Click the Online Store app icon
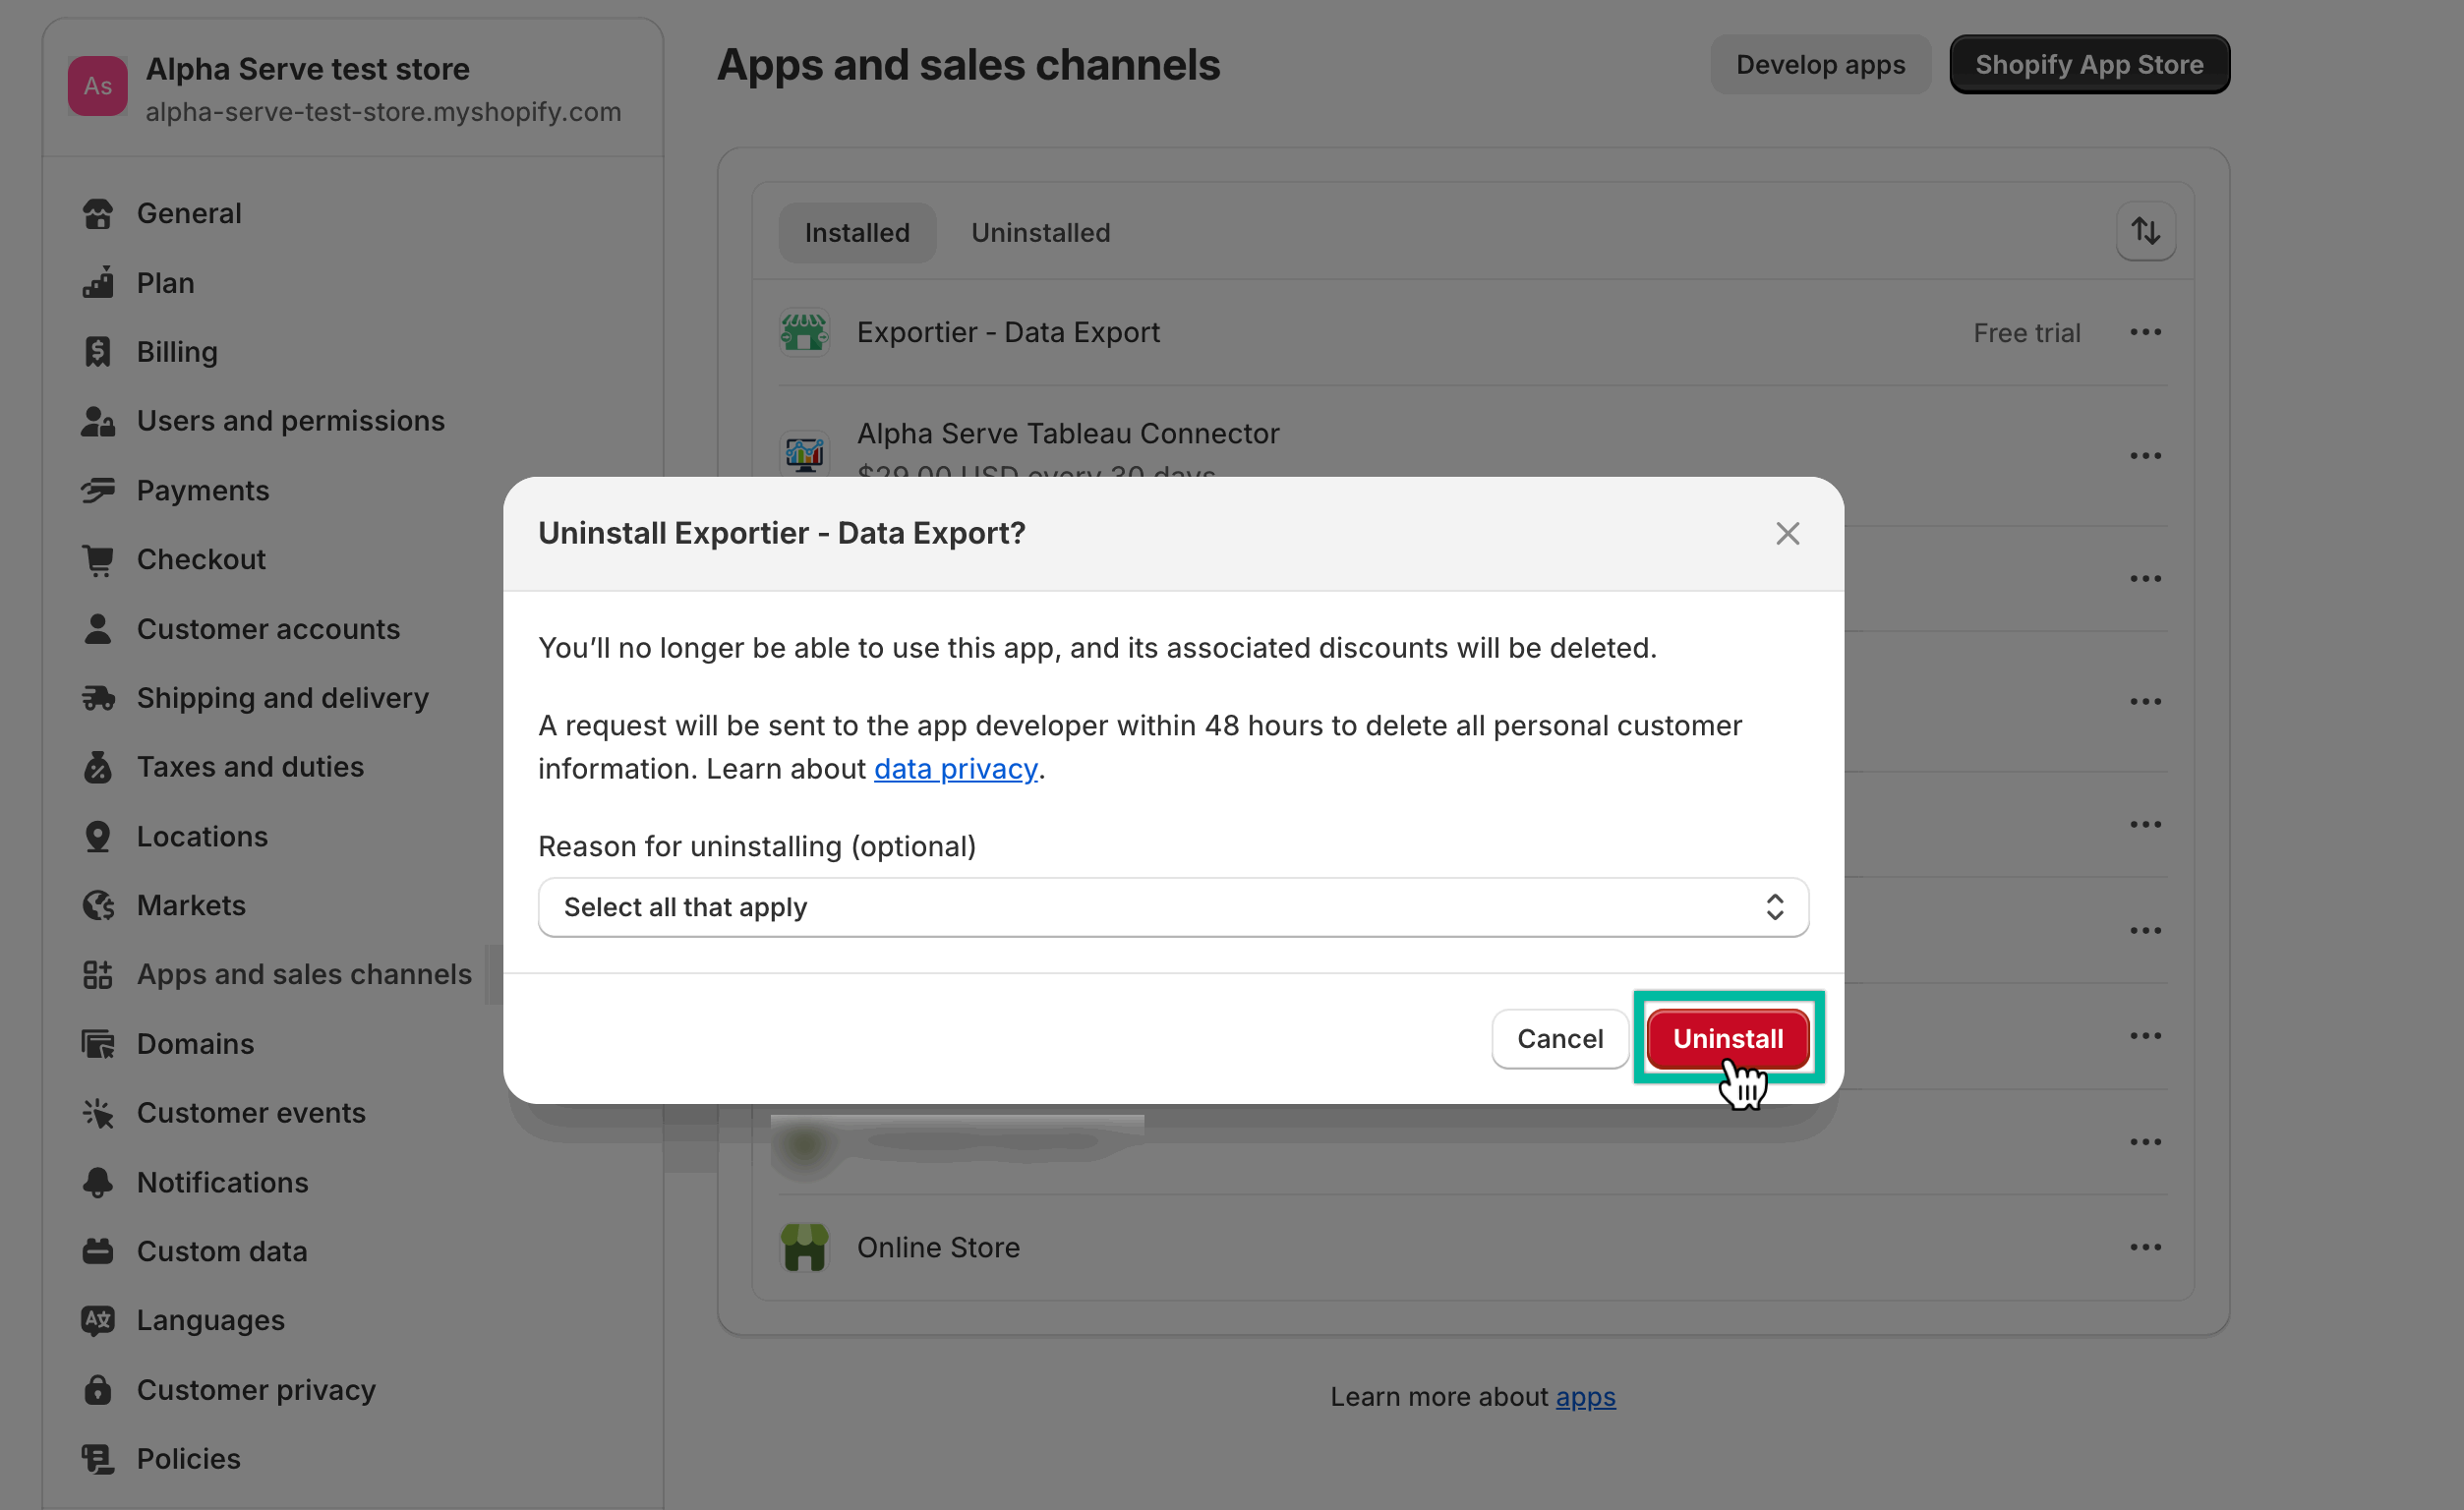 804,1246
